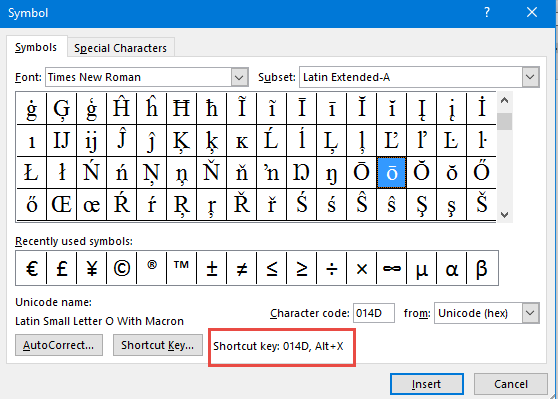
Task: Pick the dotless ı character
Action: pos(31,141)
